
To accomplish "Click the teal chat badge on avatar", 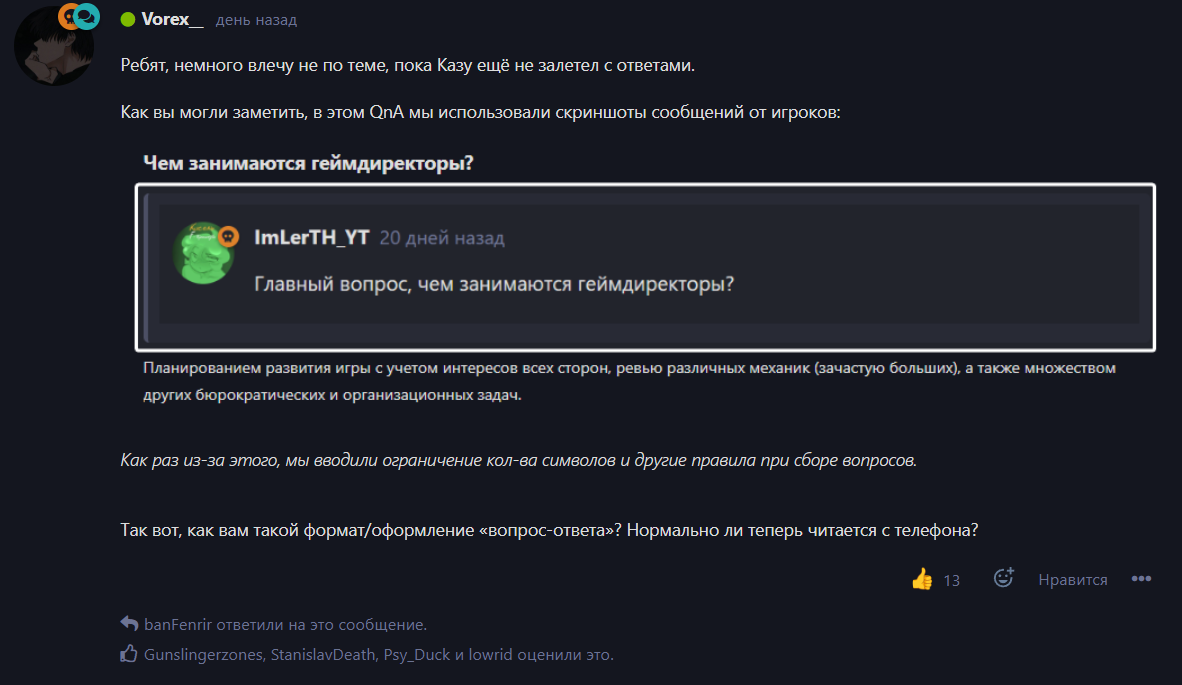I will coord(87,16).
